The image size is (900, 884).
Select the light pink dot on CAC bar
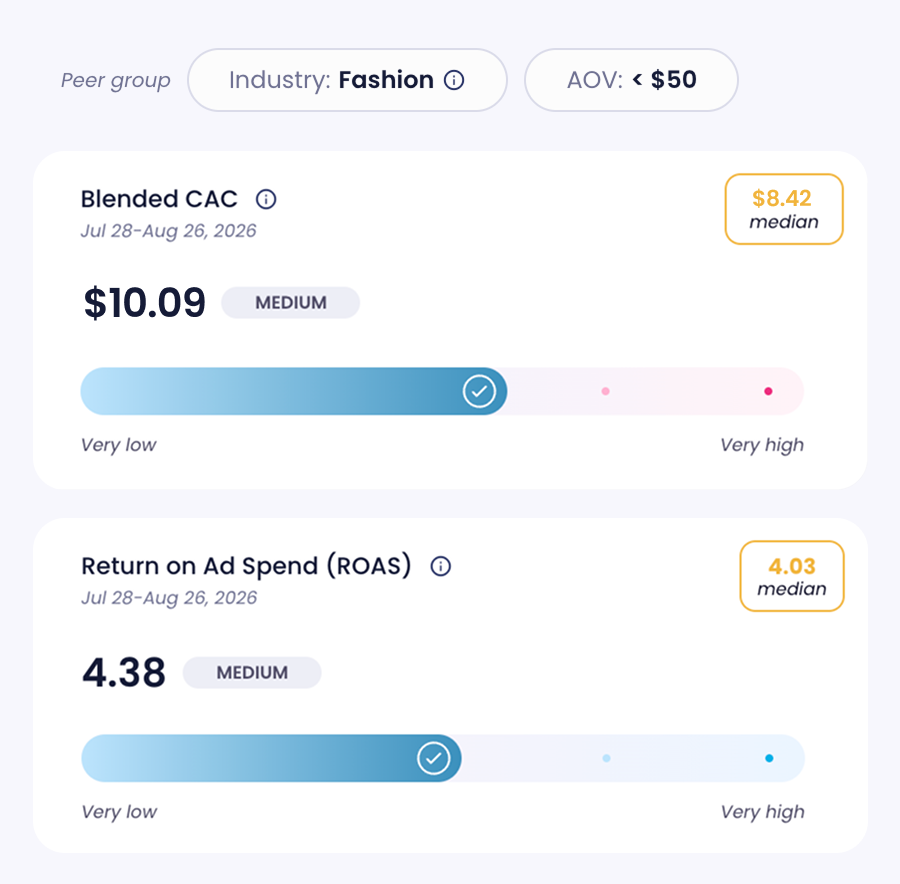(x=605, y=391)
